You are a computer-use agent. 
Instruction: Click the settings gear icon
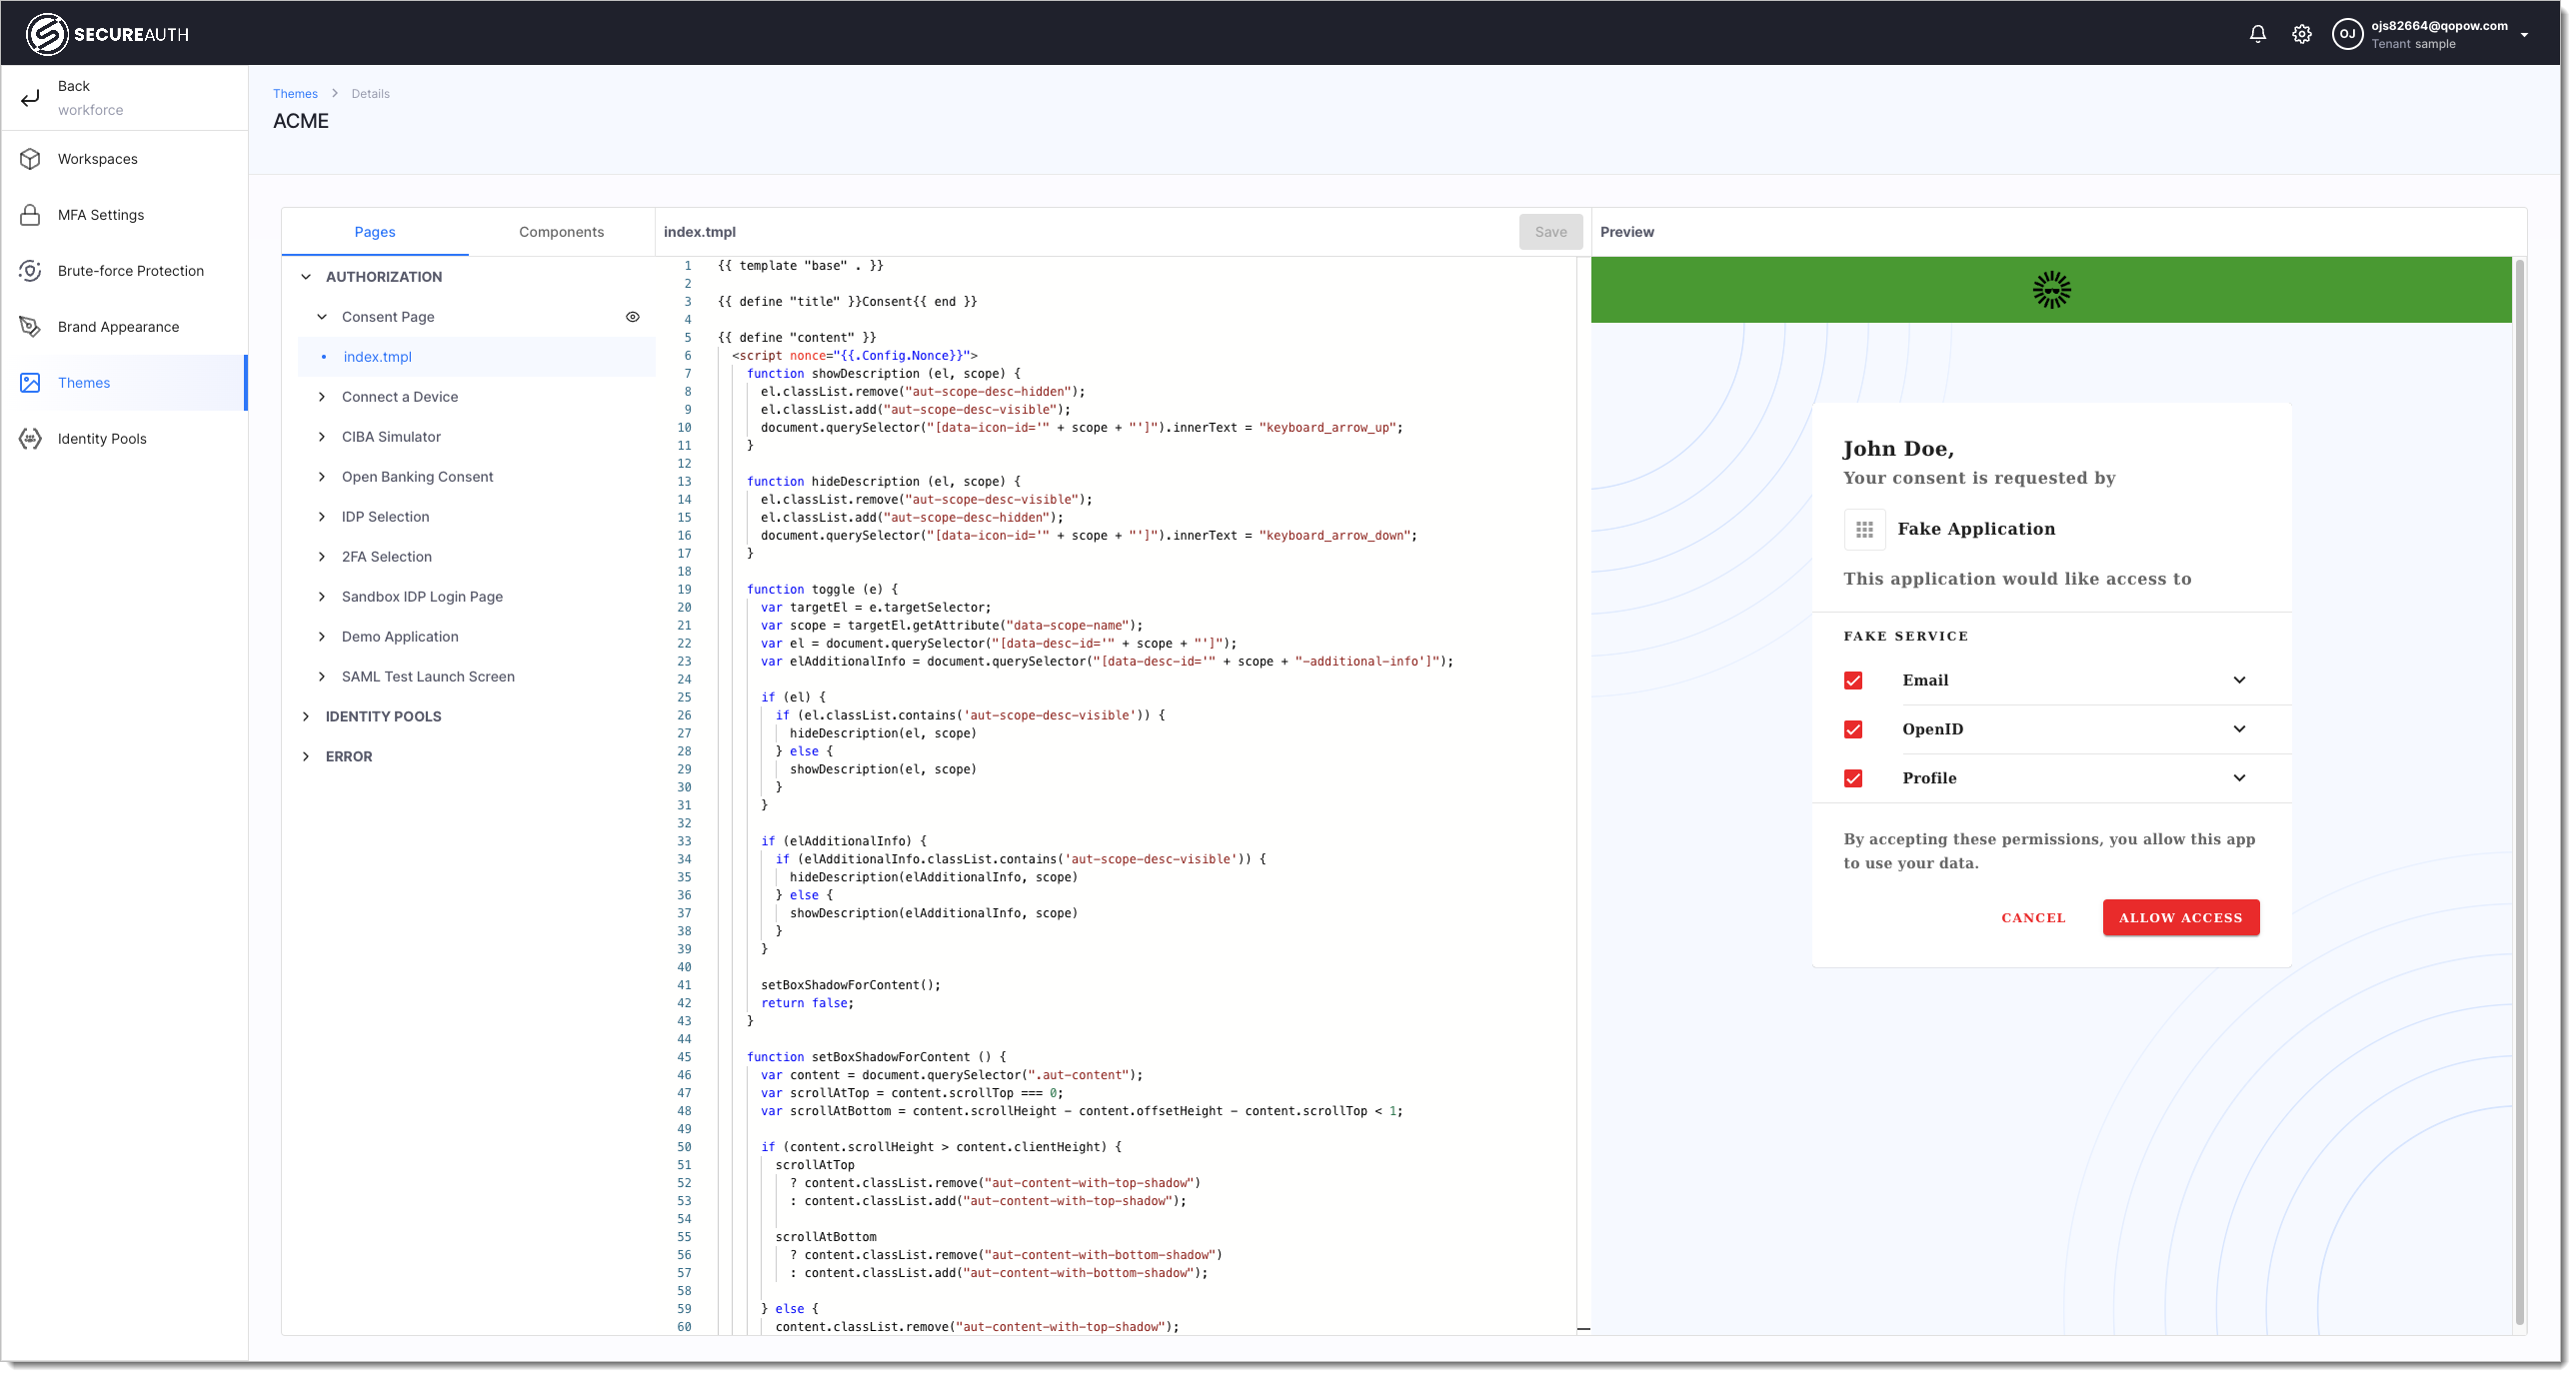pos(2302,32)
